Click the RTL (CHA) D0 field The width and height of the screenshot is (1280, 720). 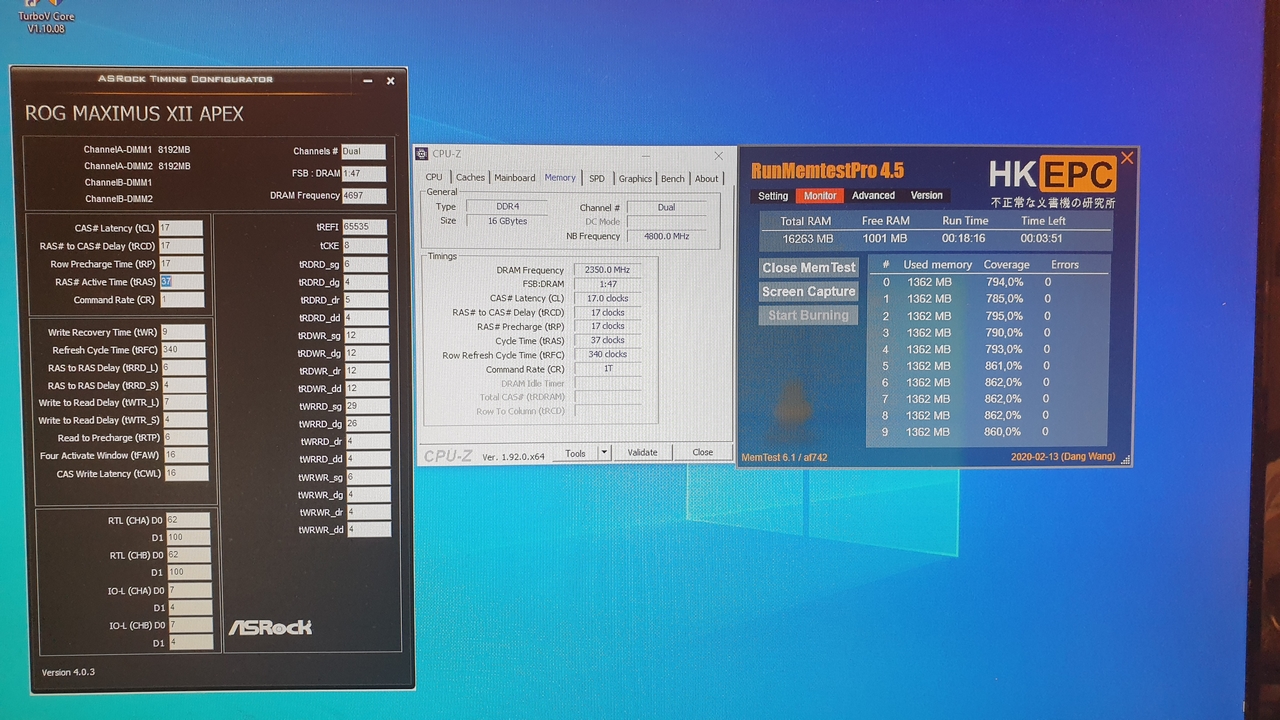[x=188, y=520]
